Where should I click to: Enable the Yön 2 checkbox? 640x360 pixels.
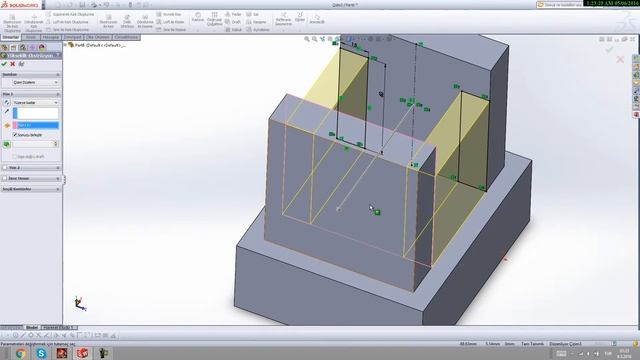pyautogui.click(x=5, y=168)
